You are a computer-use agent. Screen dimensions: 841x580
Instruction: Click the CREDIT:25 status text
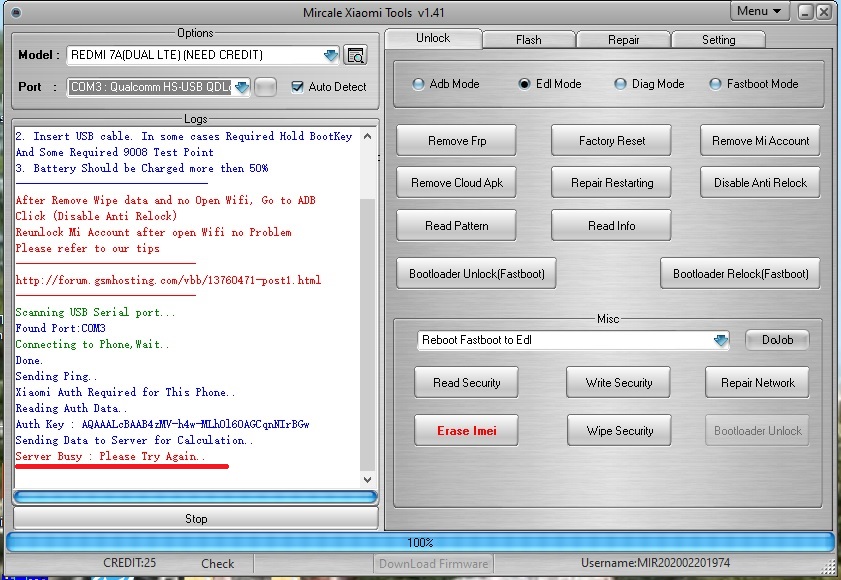(130, 563)
